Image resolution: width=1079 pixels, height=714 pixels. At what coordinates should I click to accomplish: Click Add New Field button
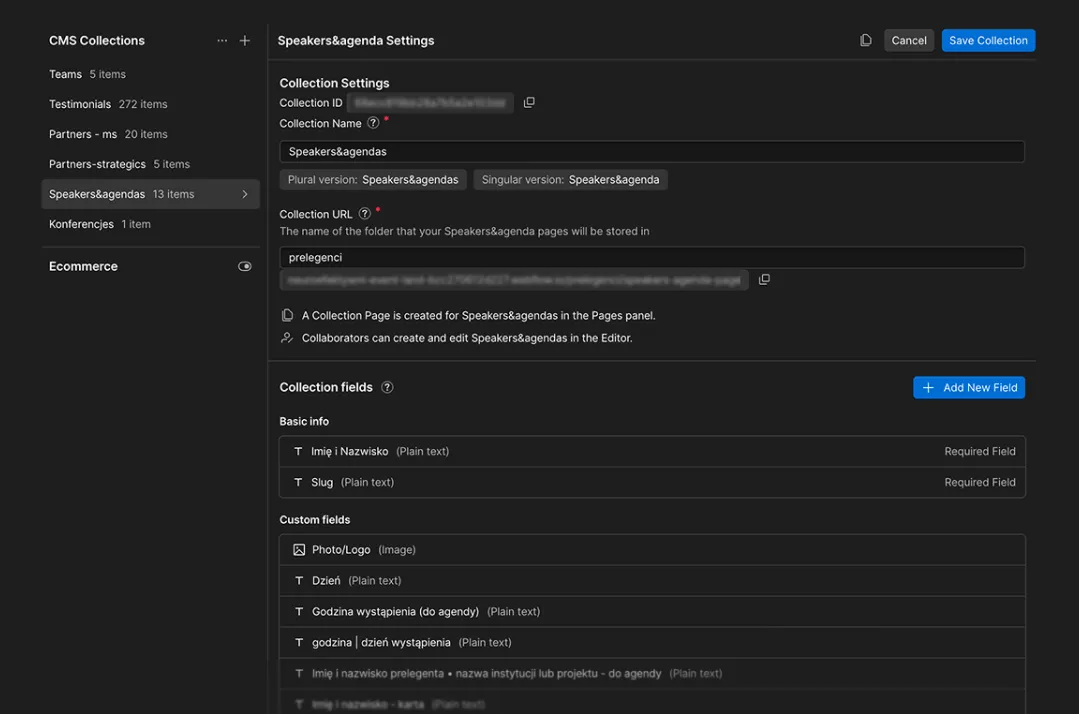968,388
